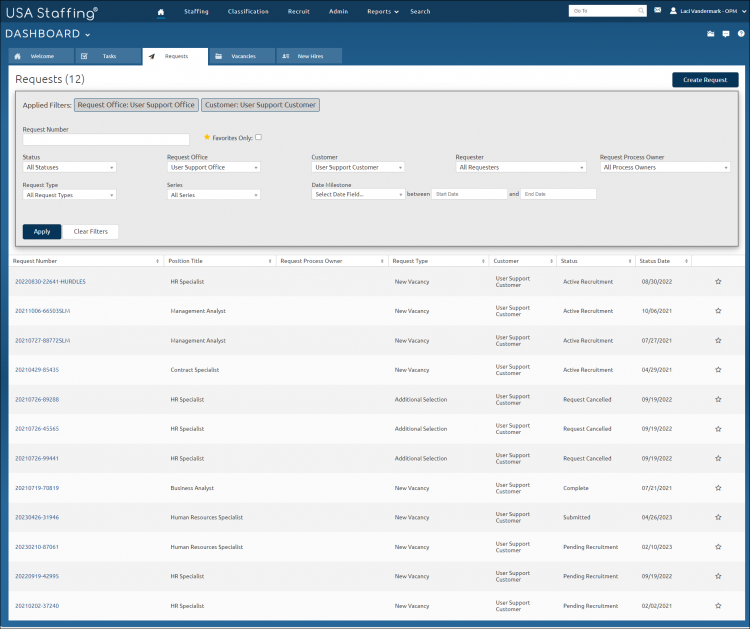Viewport: 750px width, 629px height.
Task: Open the Series dropdown
Action: [213, 195]
